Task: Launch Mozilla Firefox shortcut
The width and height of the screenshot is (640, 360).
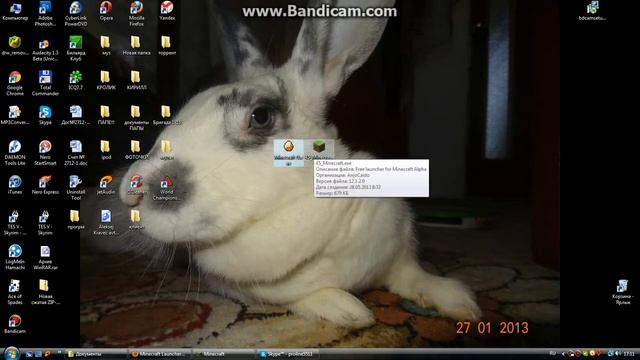Action: pyautogui.click(x=136, y=14)
